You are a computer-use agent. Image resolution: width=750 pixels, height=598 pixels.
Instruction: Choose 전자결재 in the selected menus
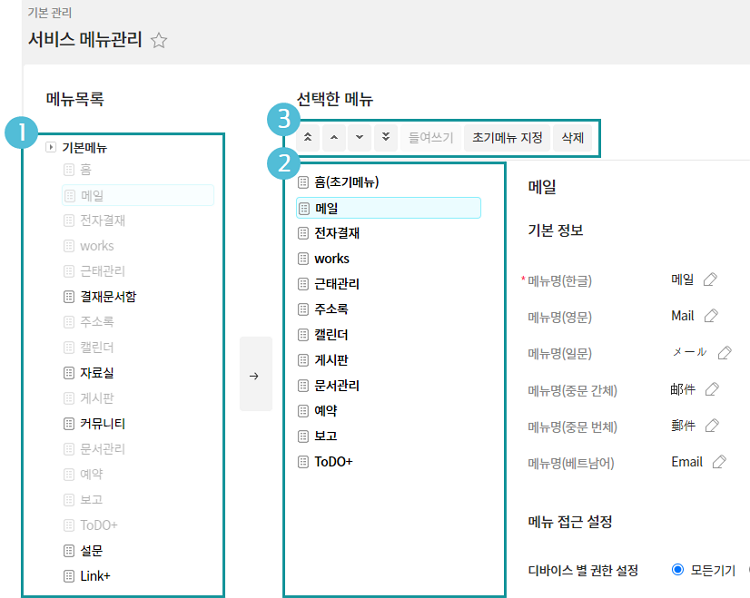click(337, 233)
